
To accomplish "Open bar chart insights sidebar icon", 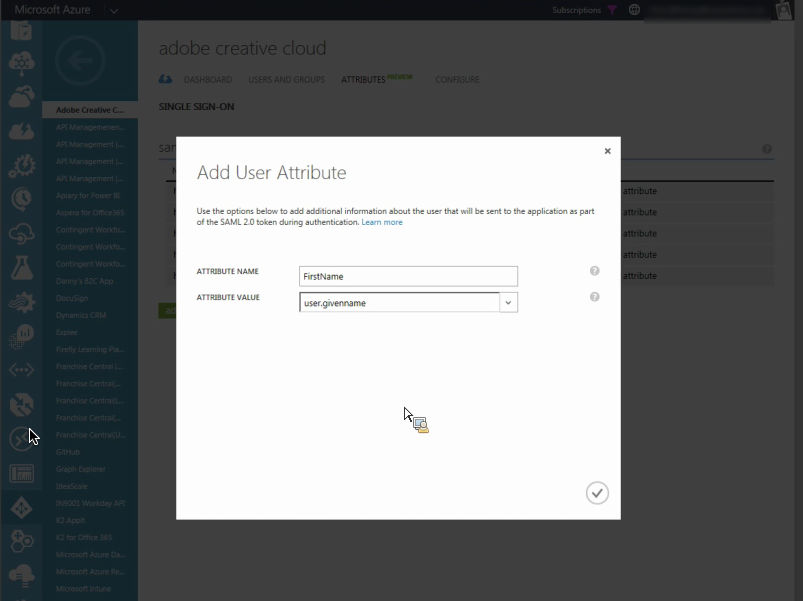I will click(22, 336).
